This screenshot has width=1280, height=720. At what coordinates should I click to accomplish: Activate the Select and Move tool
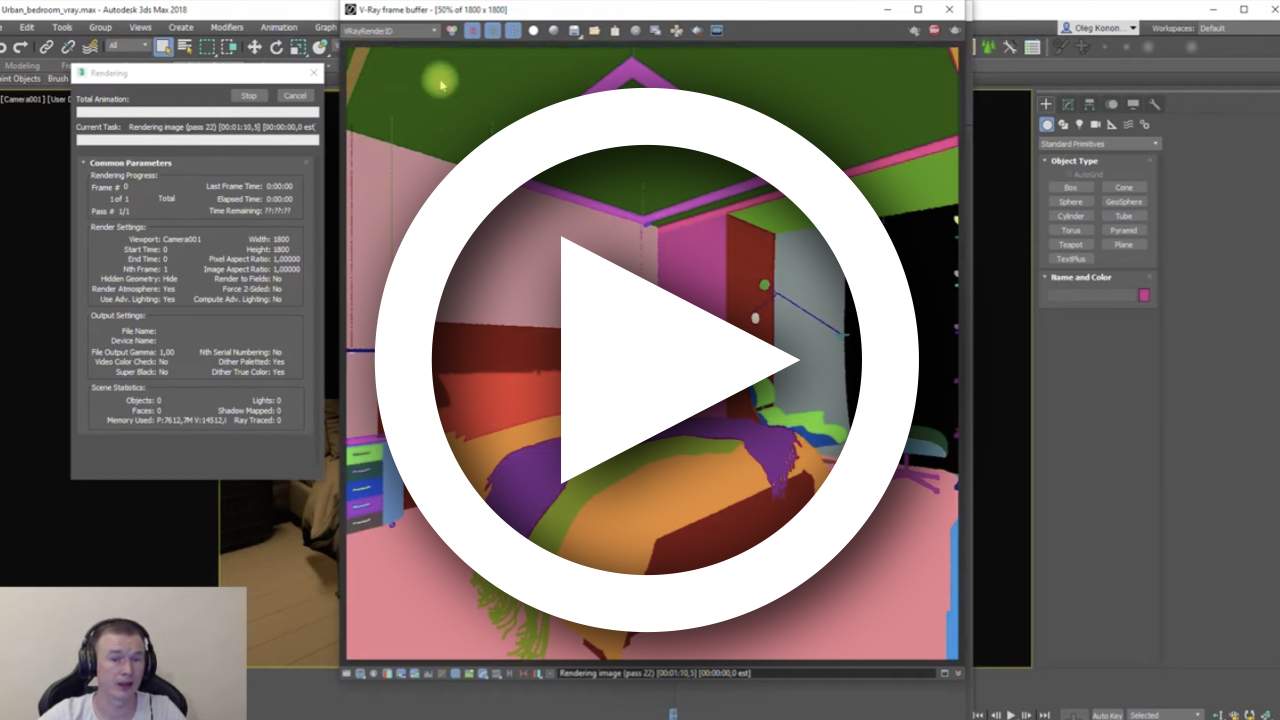(x=254, y=47)
